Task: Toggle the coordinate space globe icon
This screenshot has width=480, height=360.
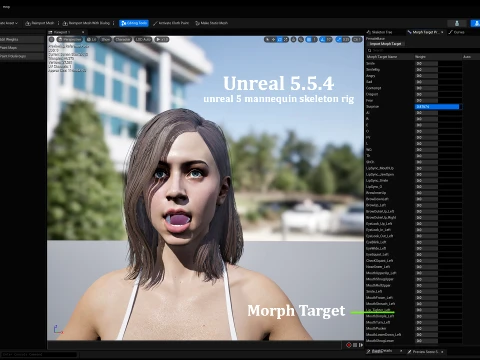Action: coord(293,39)
